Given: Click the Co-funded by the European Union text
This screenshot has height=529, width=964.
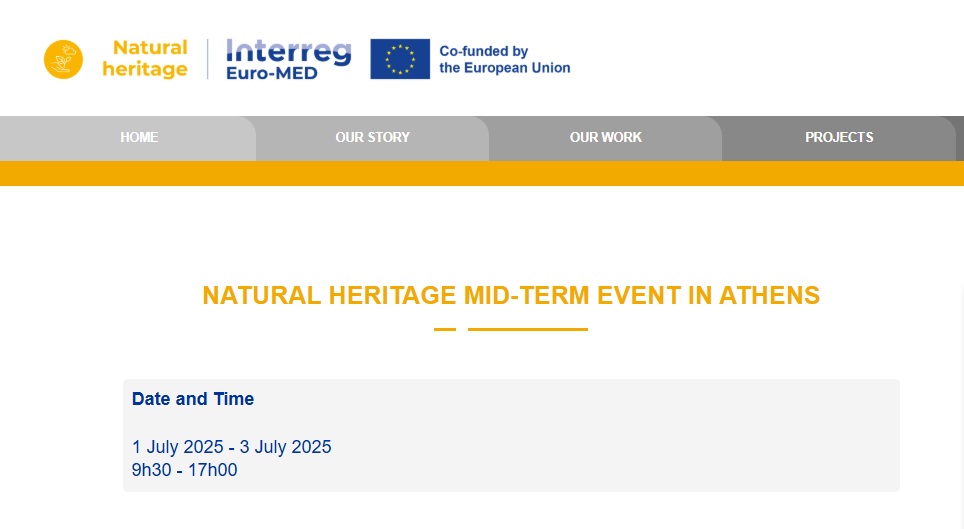Looking at the screenshot, I should 505,59.
